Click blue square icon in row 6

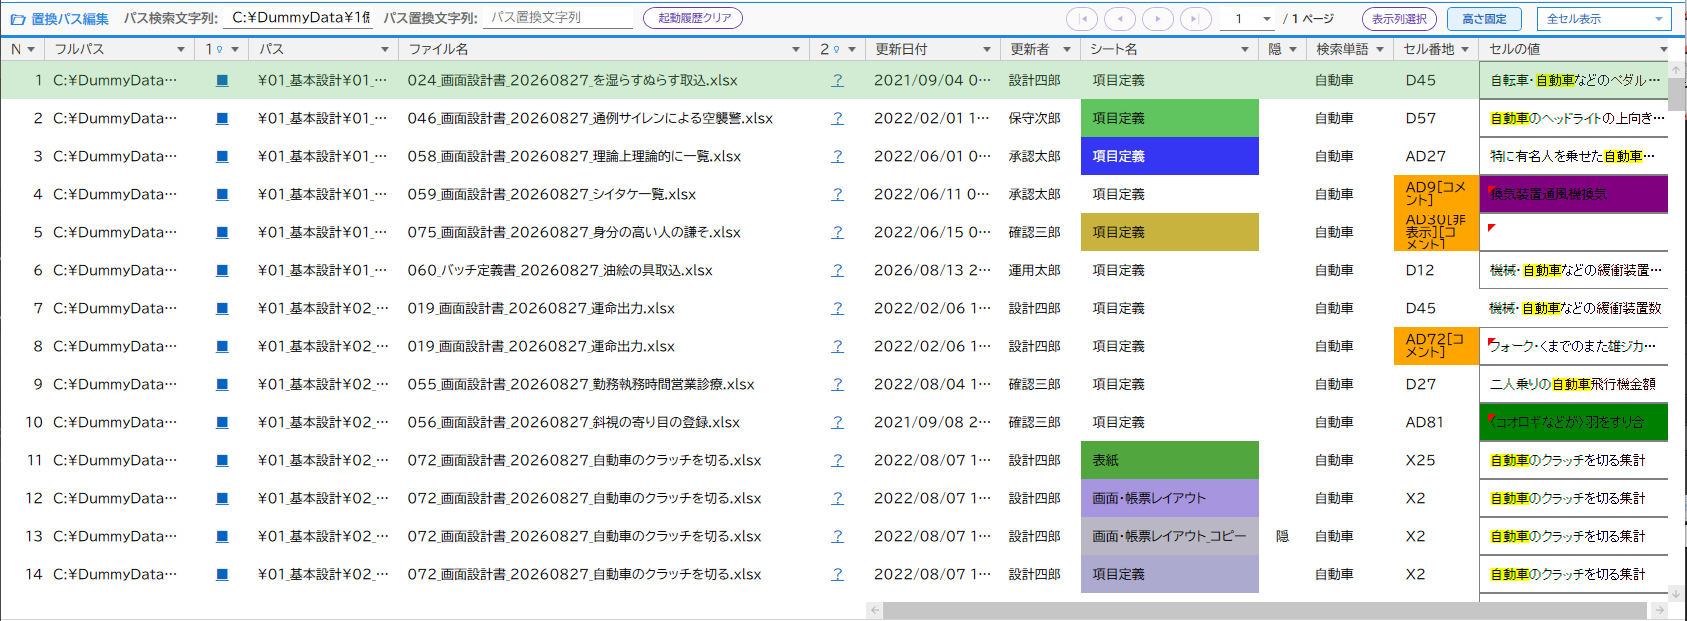(222, 270)
